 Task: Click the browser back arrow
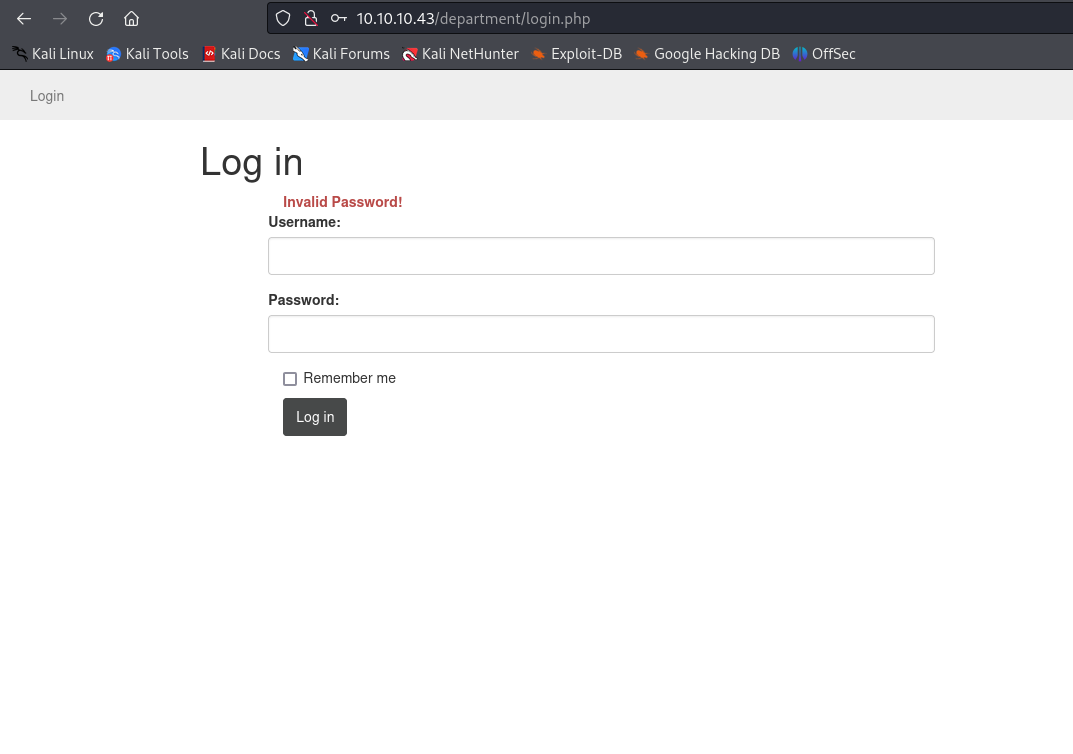pos(24,19)
